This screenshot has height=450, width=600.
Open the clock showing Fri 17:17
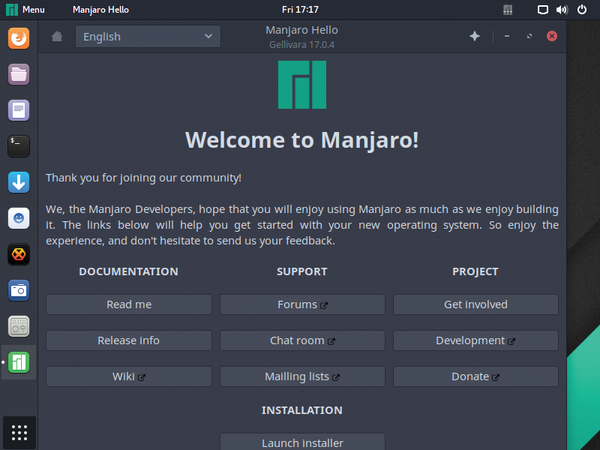tap(300, 10)
